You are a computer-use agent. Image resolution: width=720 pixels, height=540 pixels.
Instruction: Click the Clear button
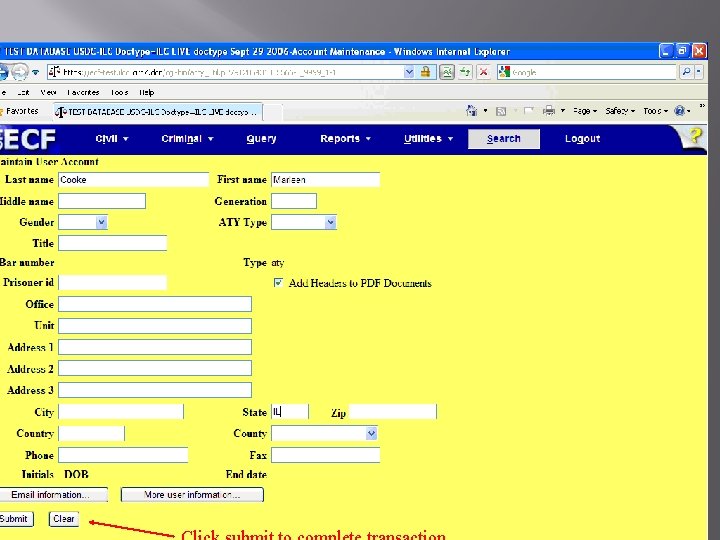tap(63, 519)
